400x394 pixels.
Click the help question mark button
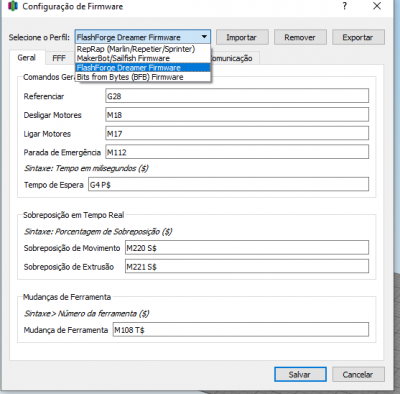tap(345, 6)
